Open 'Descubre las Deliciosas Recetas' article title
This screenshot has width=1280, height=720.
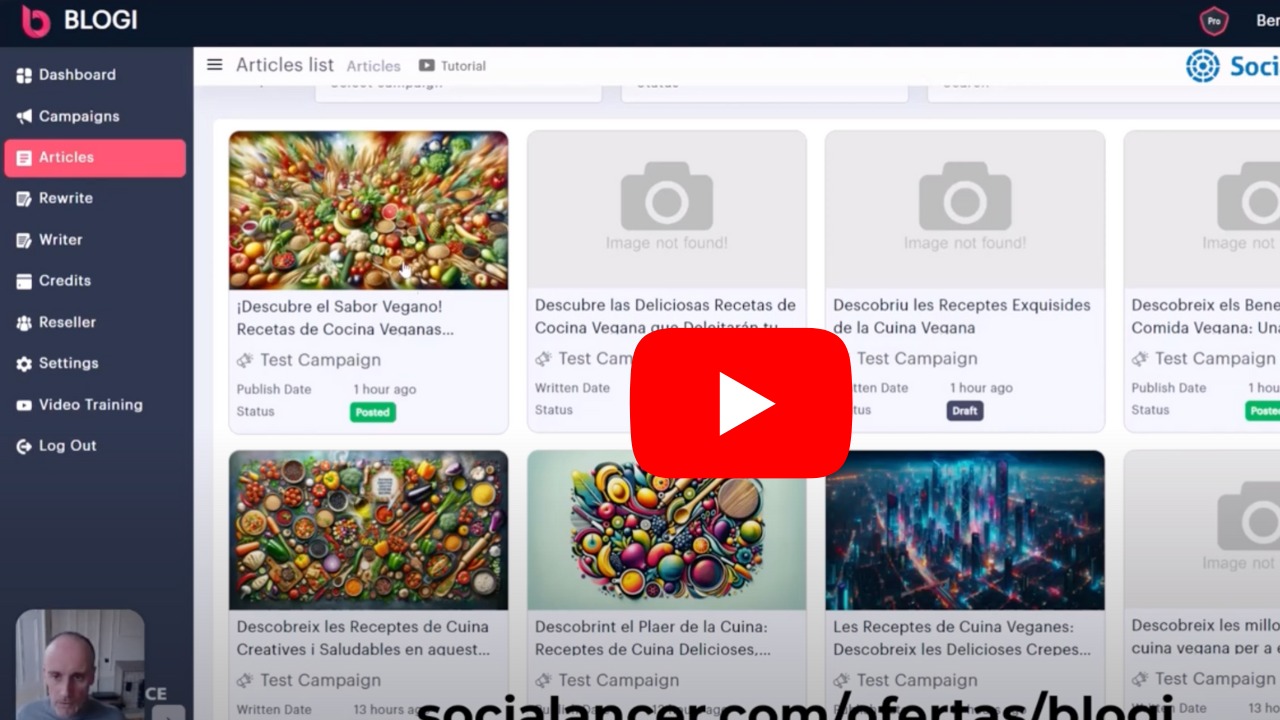665,316
